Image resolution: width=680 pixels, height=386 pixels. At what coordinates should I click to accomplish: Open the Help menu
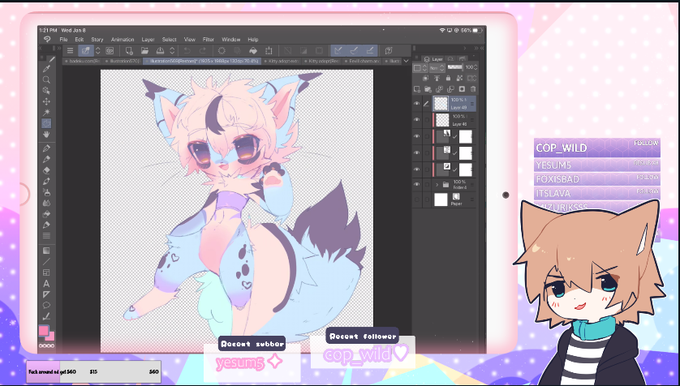click(253, 39)
